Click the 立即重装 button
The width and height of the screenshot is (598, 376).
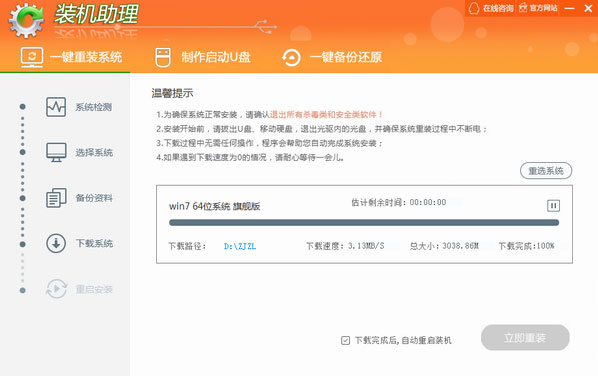click(525, 337)
